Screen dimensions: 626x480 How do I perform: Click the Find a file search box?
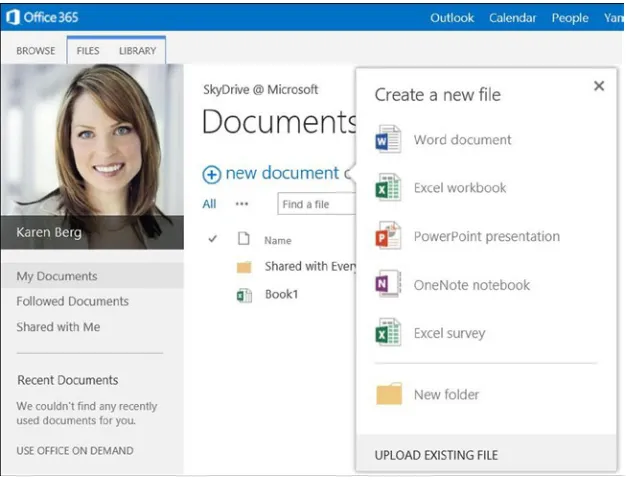(317, 204)
